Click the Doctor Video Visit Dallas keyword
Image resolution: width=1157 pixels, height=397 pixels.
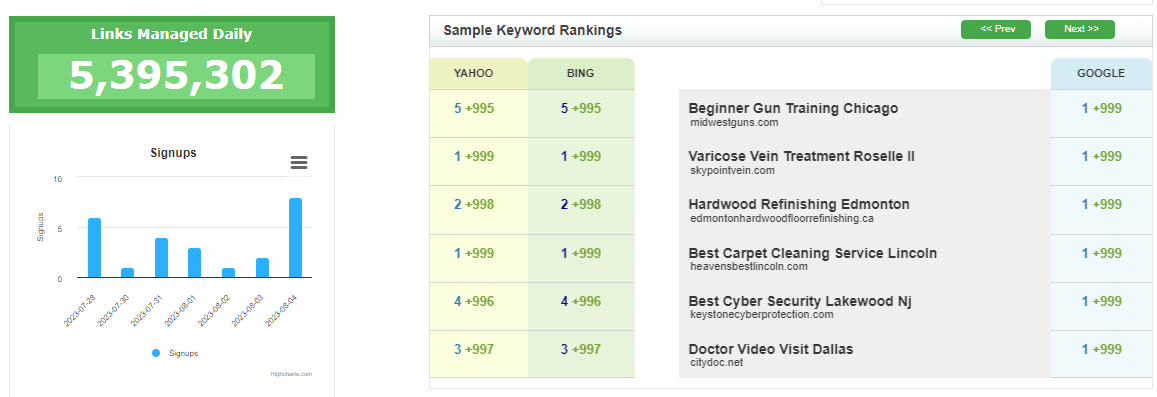point(770,349)
